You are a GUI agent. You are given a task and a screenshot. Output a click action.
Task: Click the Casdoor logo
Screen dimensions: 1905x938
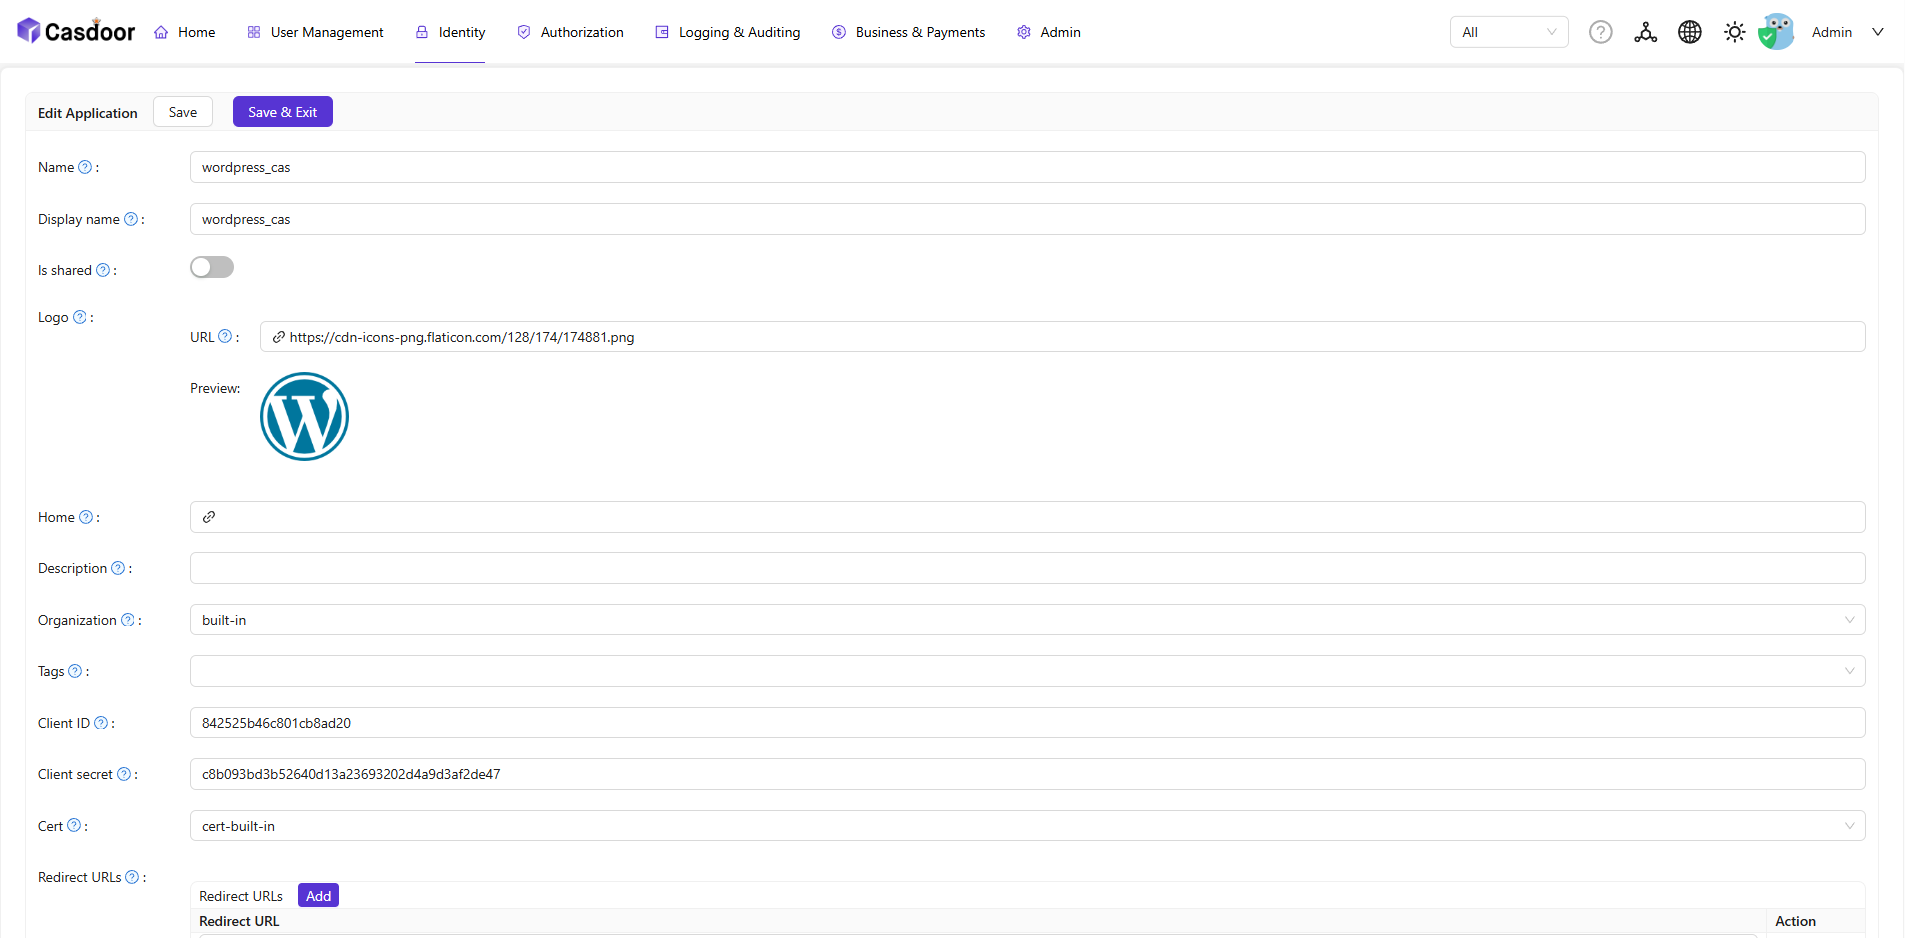click(x=76, y=32)
